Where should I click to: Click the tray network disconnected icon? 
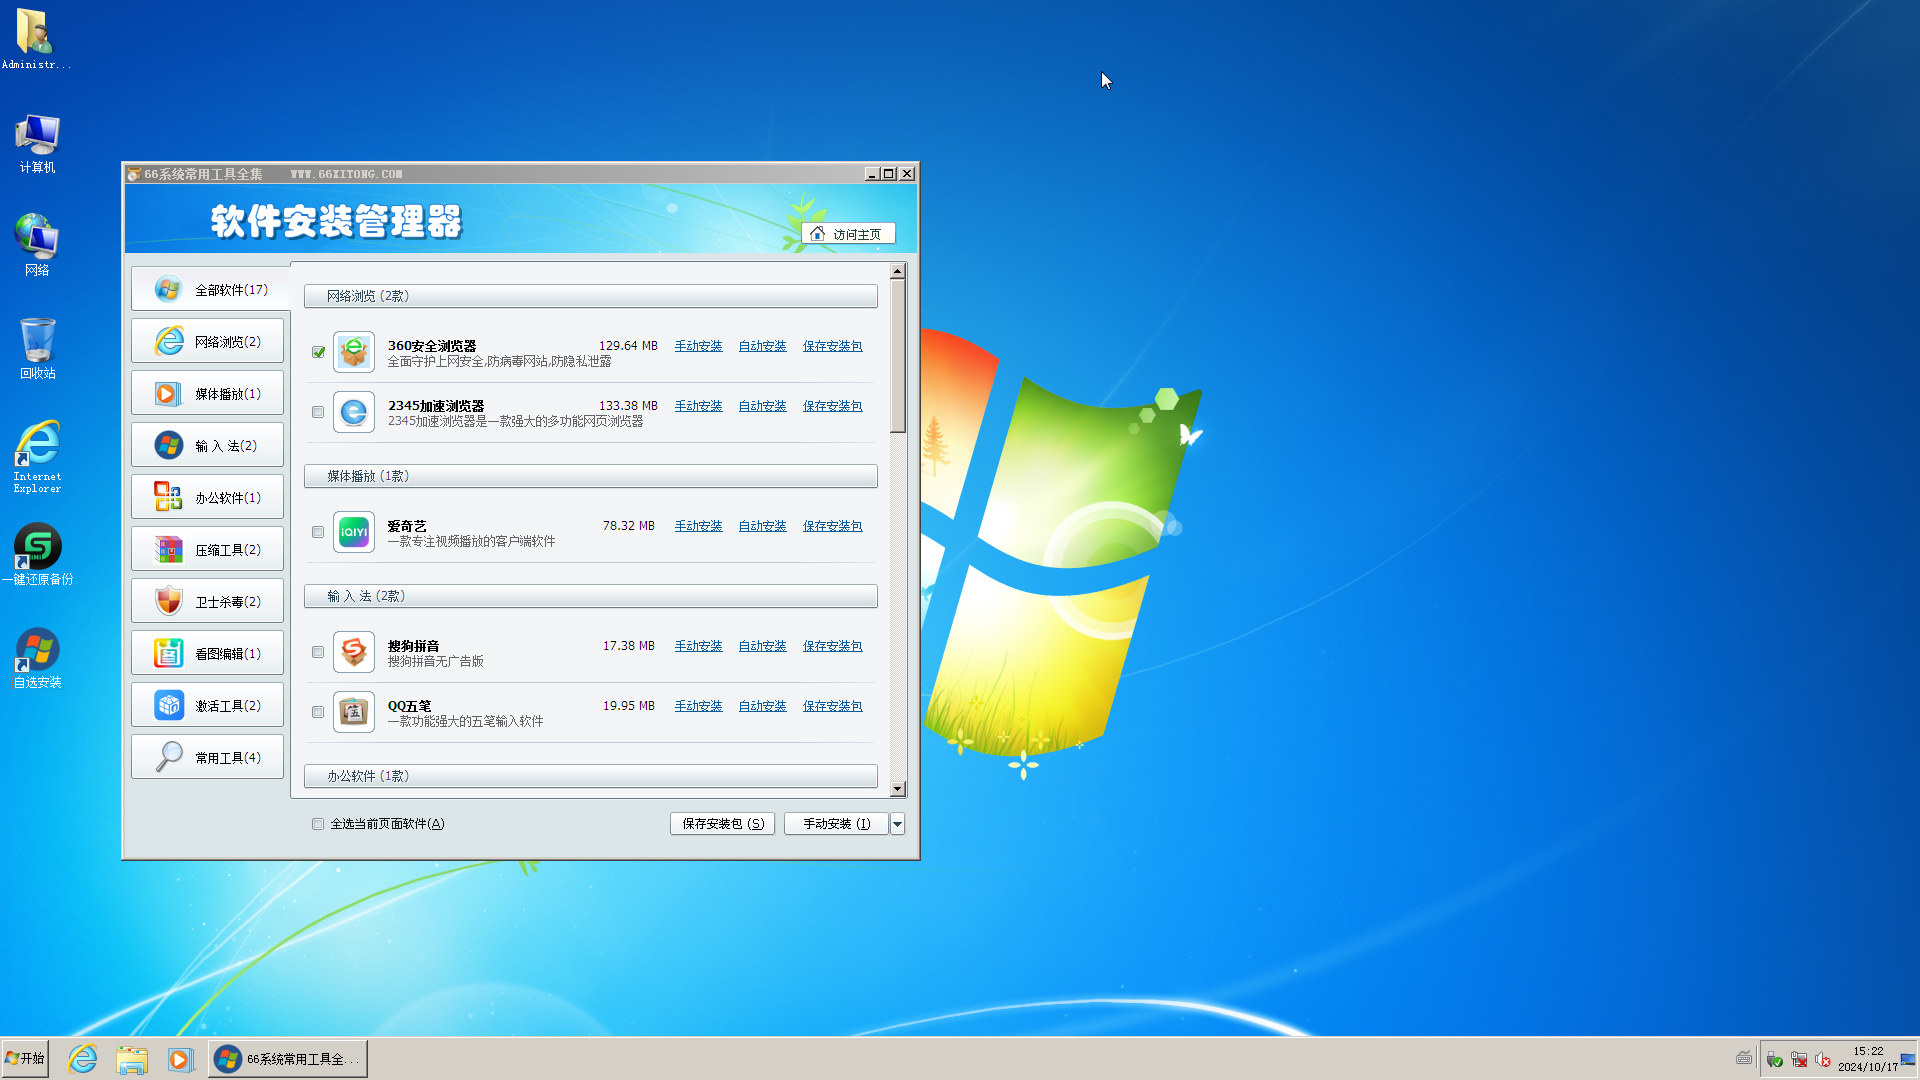coord(1799,1060)
